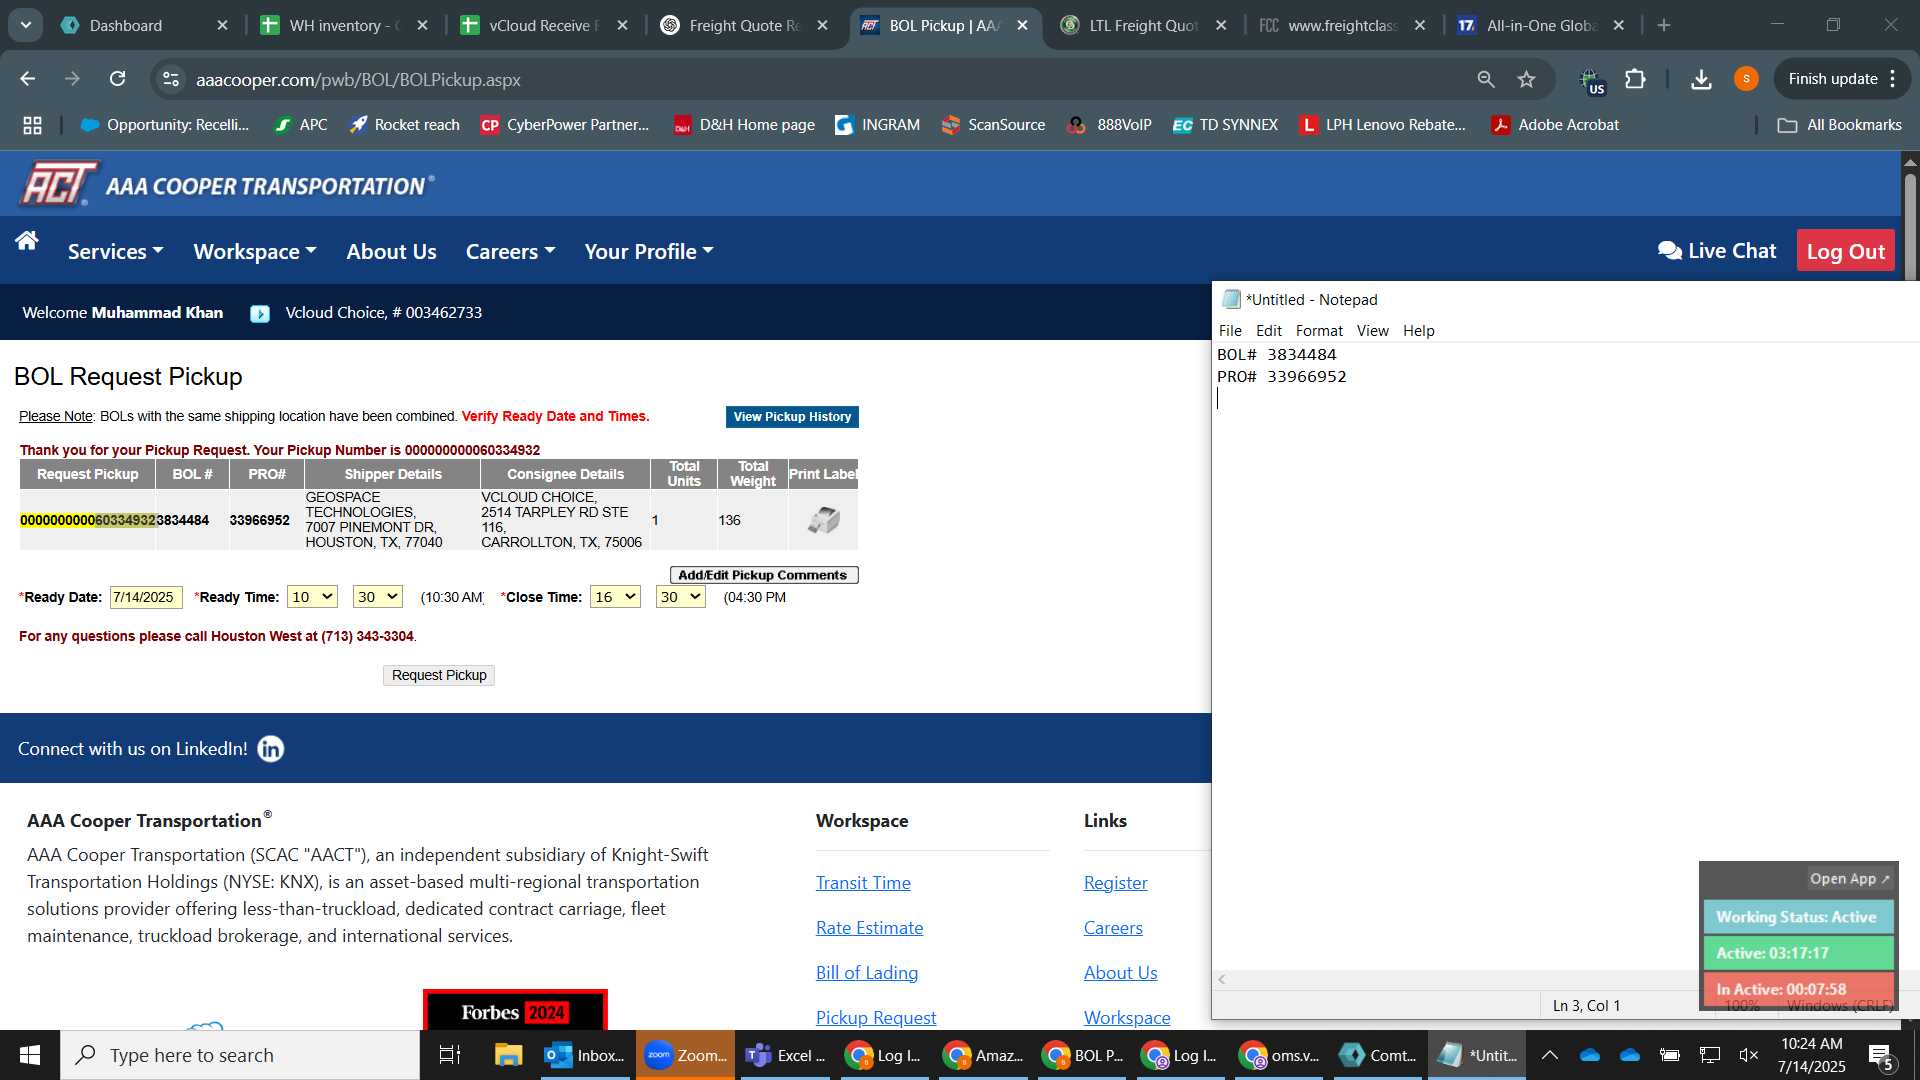1920x1080 pixels.
Task: Expand the Workspace nav dropdown
Action: tap(255, 252)
